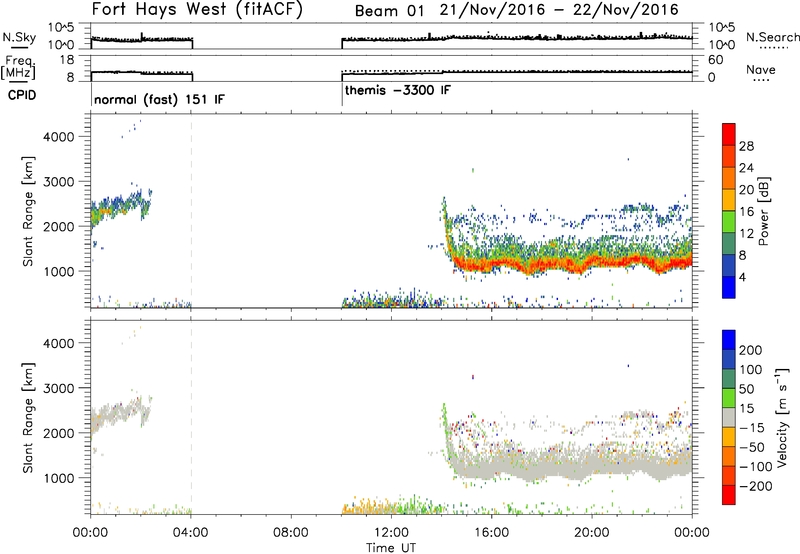Click the 'Slant Range [km]' label of power panel
800x554 pixels.
[x=28, y=211]
